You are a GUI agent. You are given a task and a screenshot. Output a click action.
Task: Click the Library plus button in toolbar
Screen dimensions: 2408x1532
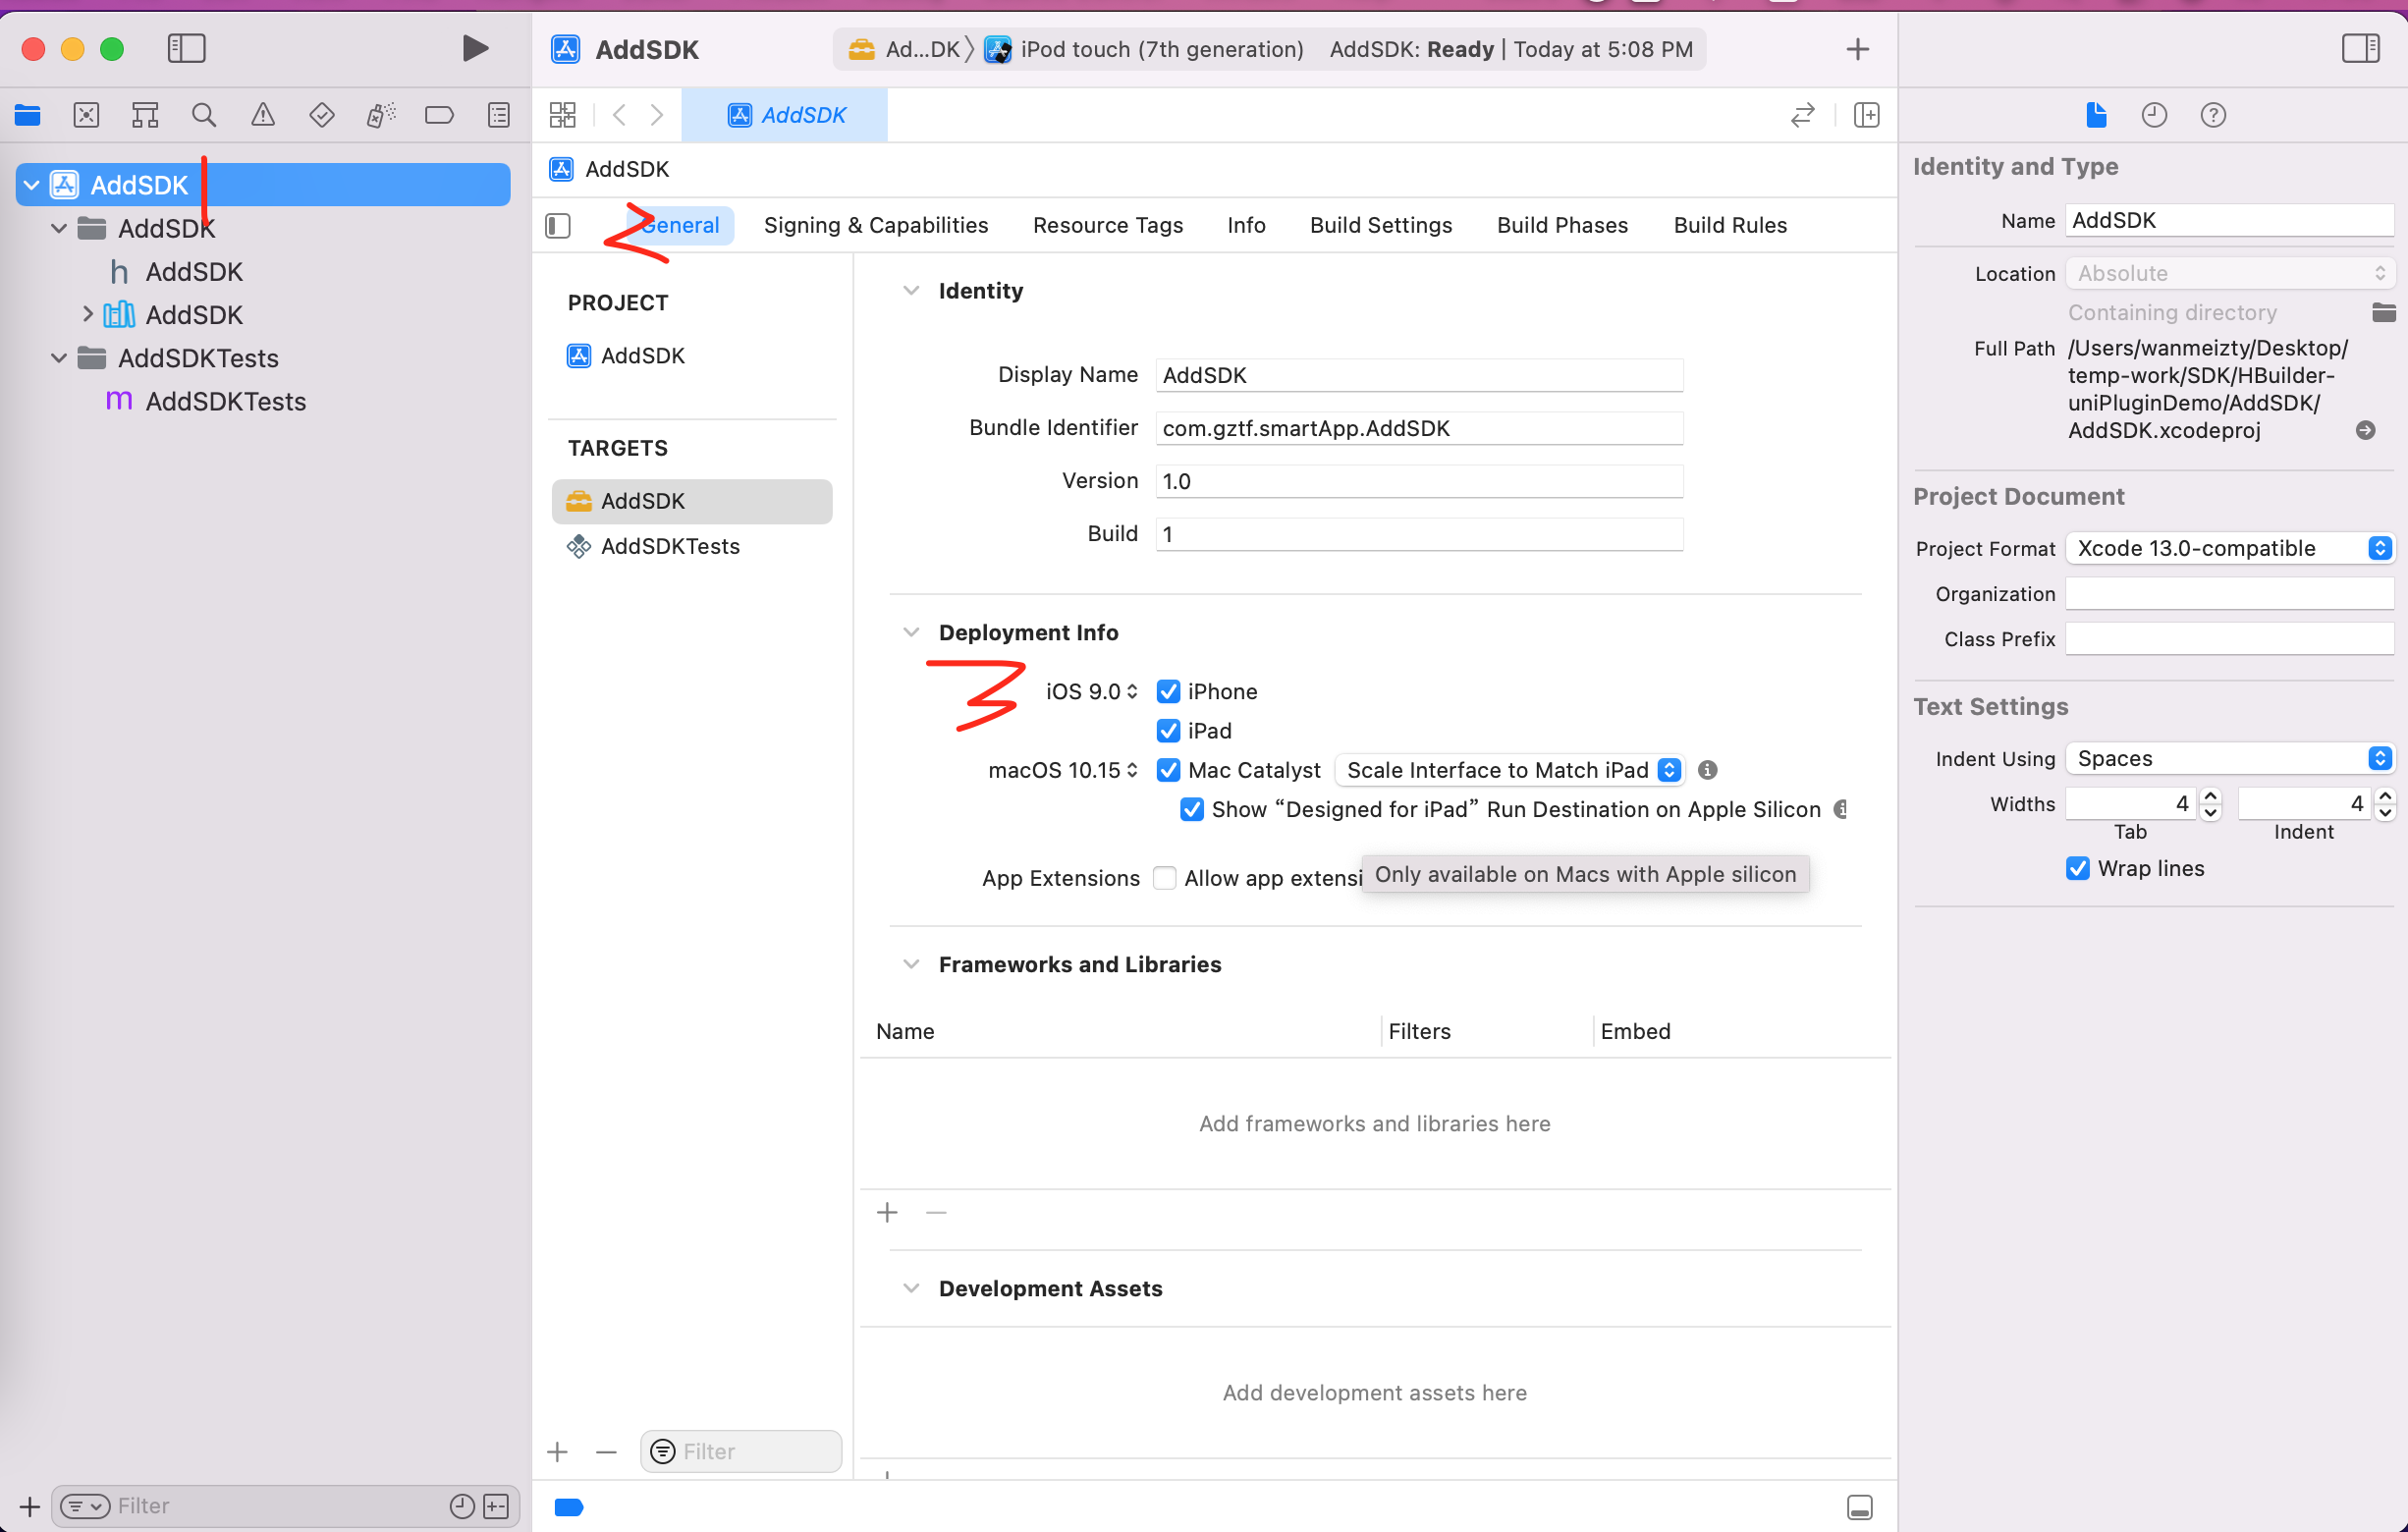[x=1857, y=49]
